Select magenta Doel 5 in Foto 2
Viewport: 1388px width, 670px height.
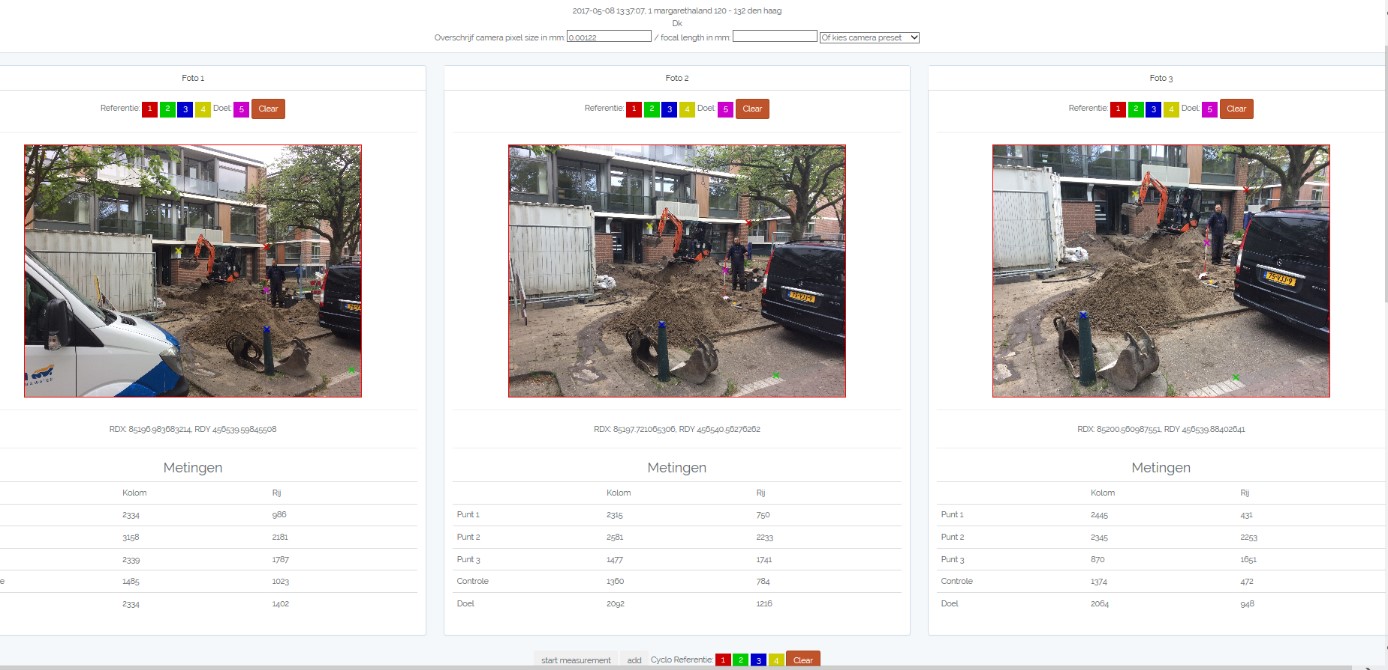pos(725,109)
